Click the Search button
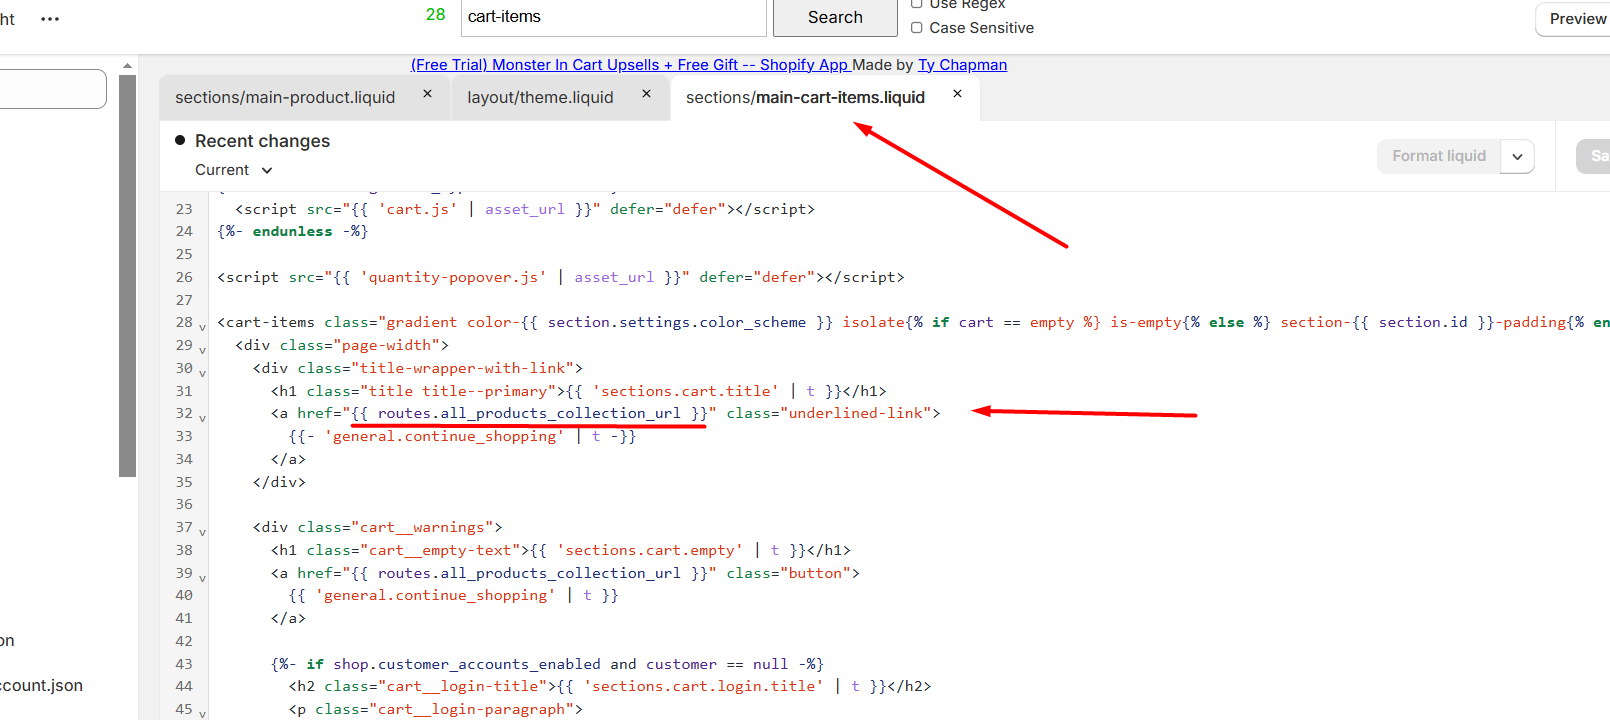 coord(835,17)
